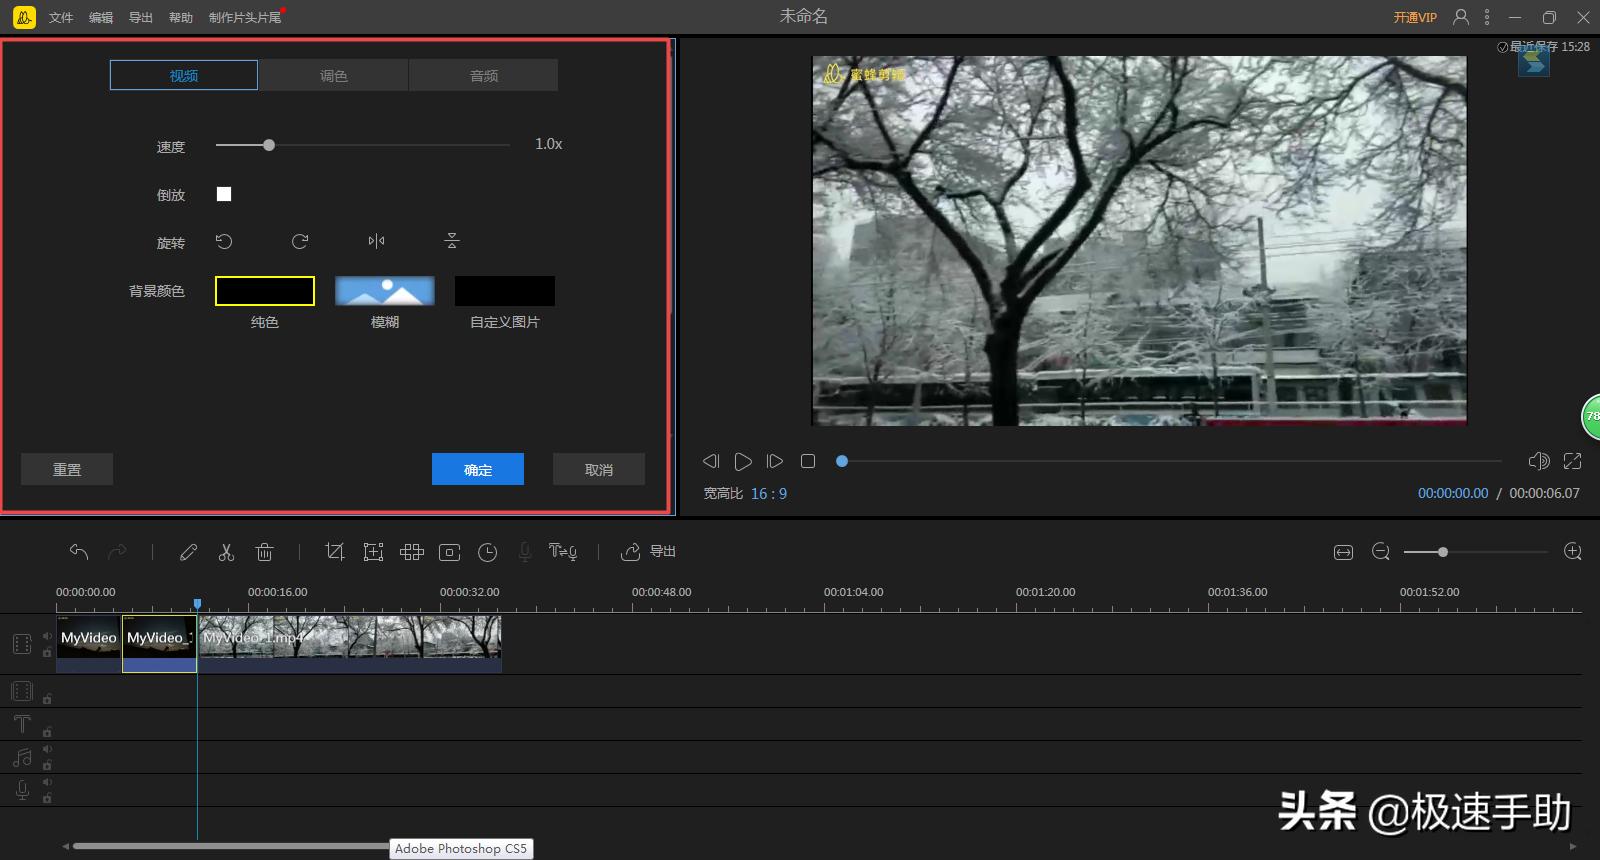Click the 16:9 aspect ratio value
1600x860 pixels.
click(x=769, y=494)
